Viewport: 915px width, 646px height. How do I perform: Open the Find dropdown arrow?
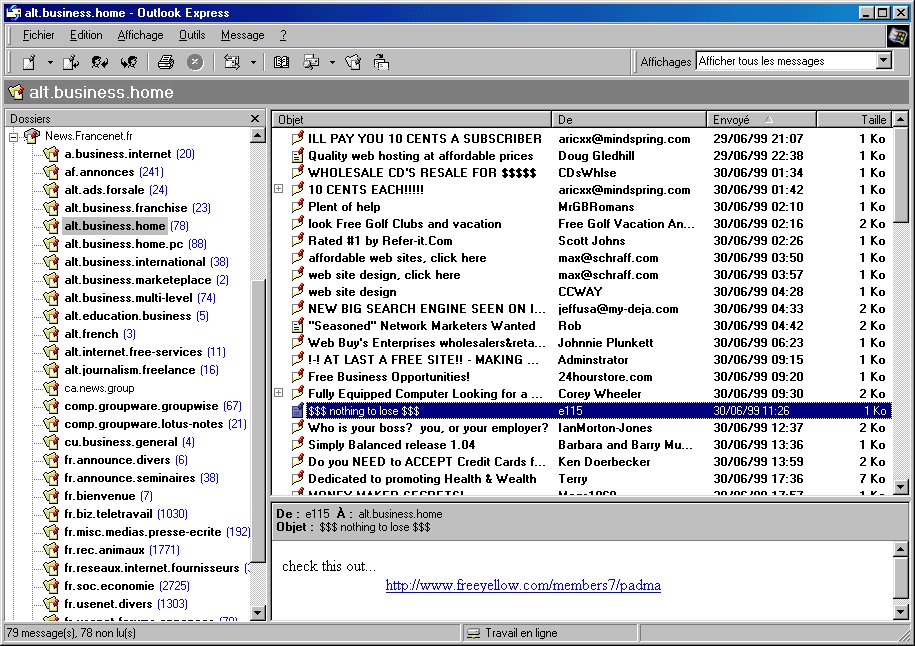332,62
